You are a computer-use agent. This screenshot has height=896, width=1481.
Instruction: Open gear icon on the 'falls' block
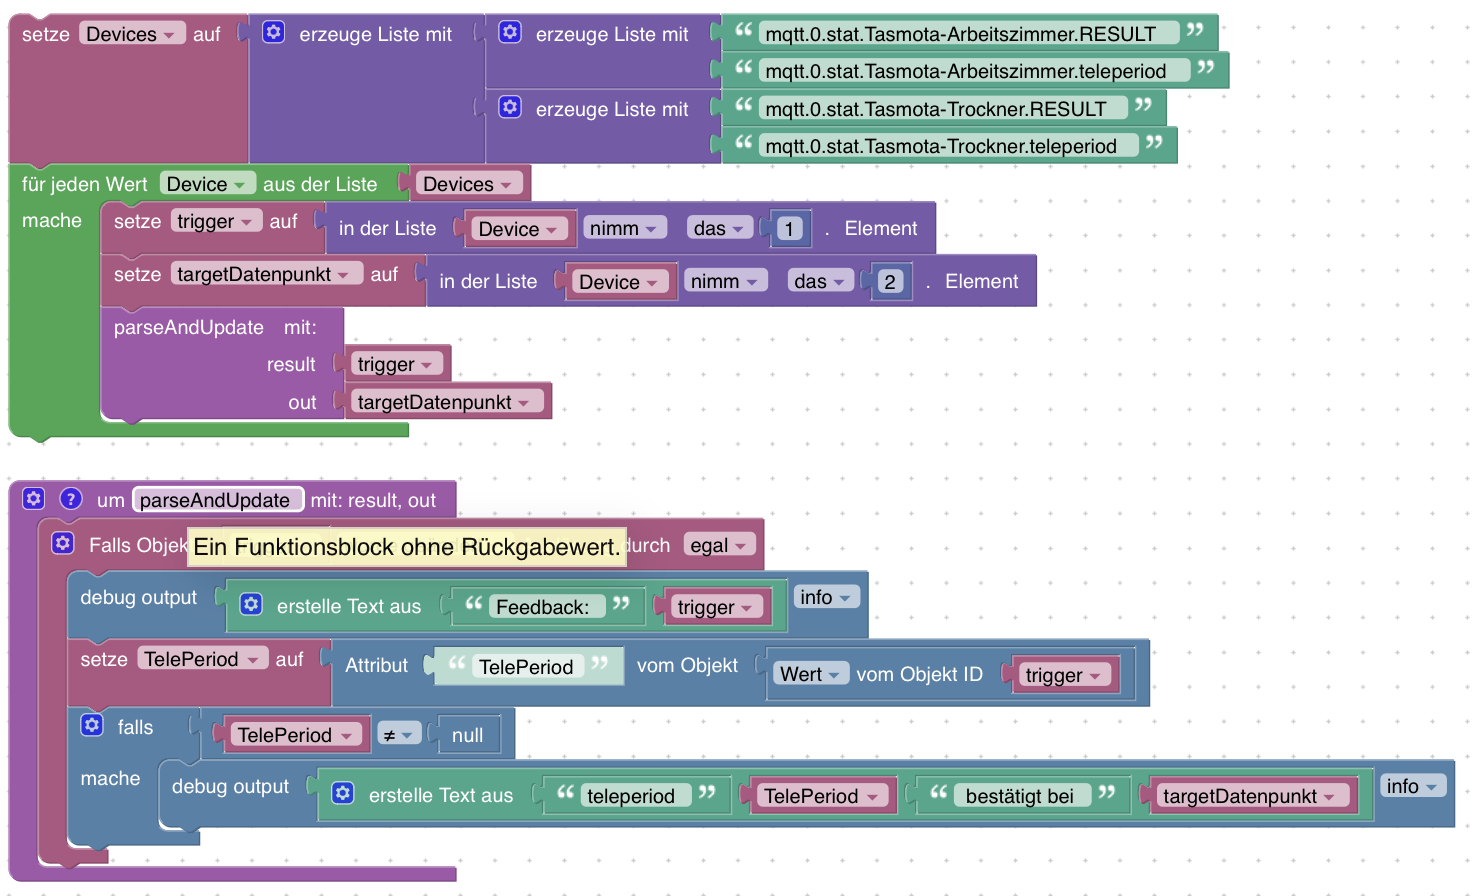click(92, 725)
